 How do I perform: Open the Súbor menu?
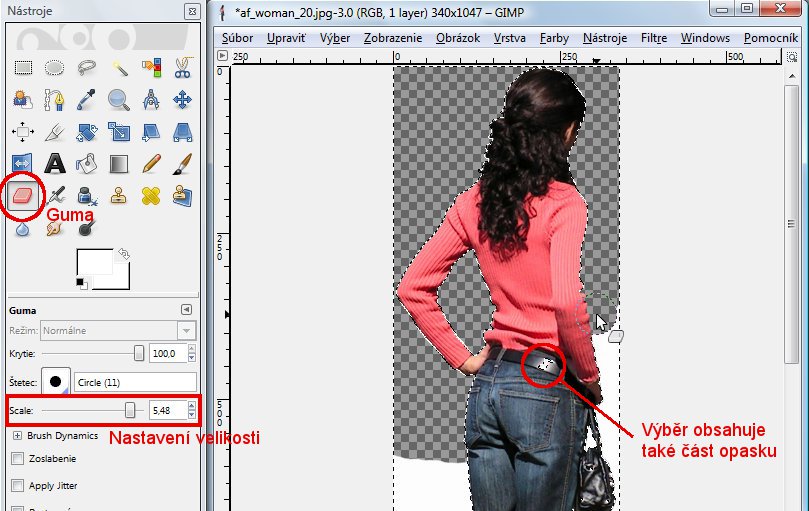point(237,38)
